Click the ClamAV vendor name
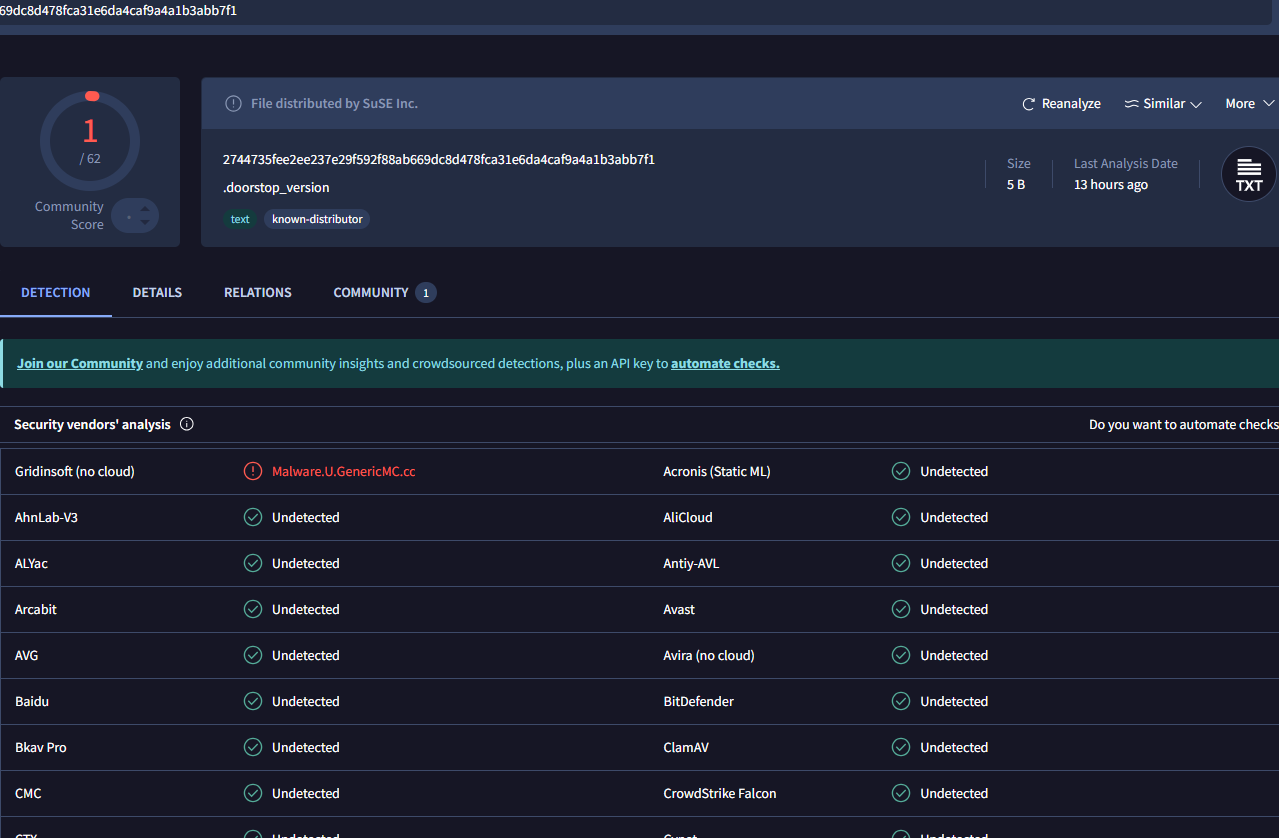The image size is (1279, 838). 687,747
